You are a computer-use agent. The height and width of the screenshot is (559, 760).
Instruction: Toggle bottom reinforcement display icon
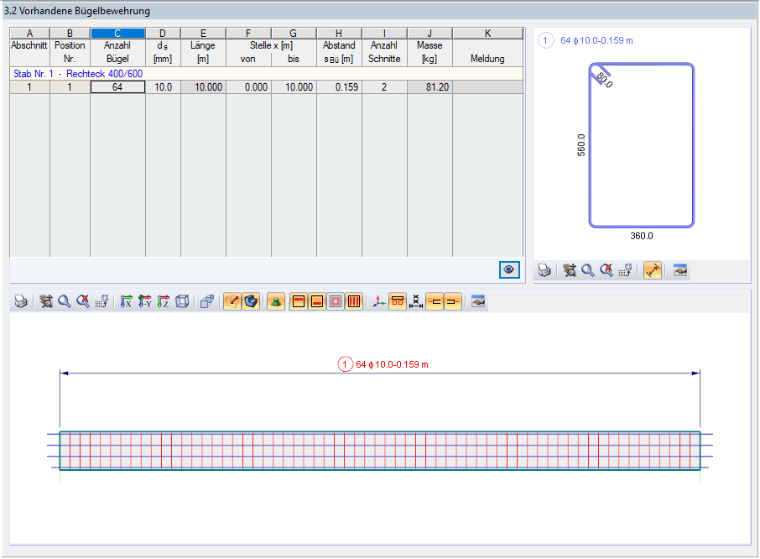point(317,302)
